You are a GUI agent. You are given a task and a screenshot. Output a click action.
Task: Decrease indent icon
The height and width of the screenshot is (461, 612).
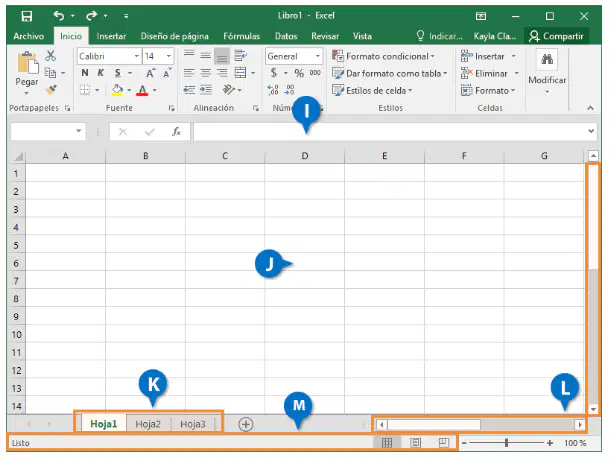pos(189,90)
